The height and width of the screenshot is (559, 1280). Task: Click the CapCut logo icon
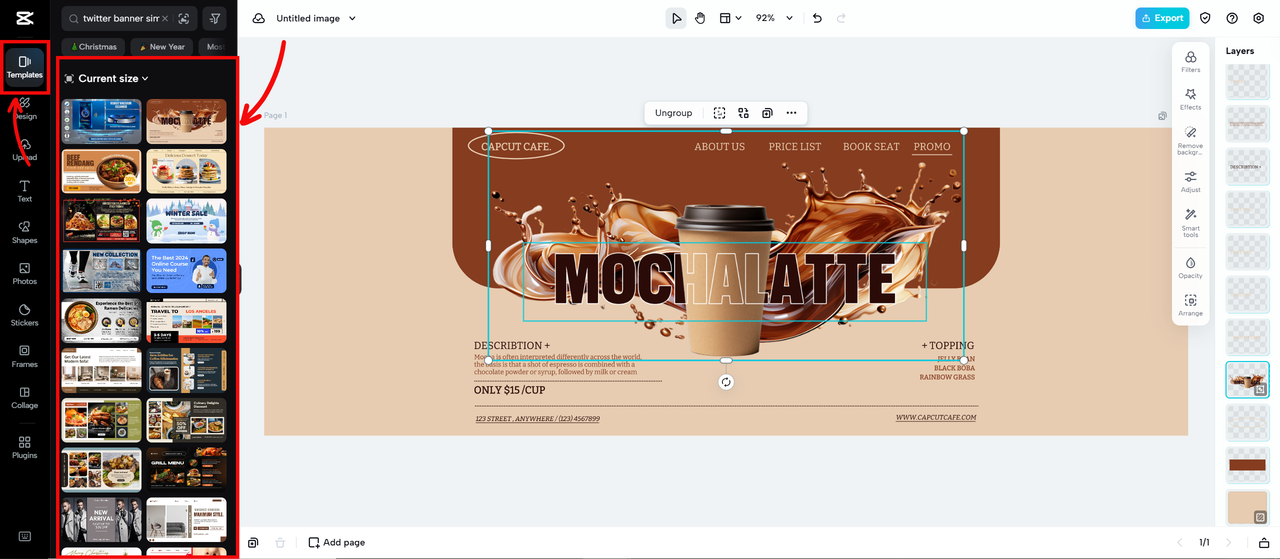tap(24, 18)
